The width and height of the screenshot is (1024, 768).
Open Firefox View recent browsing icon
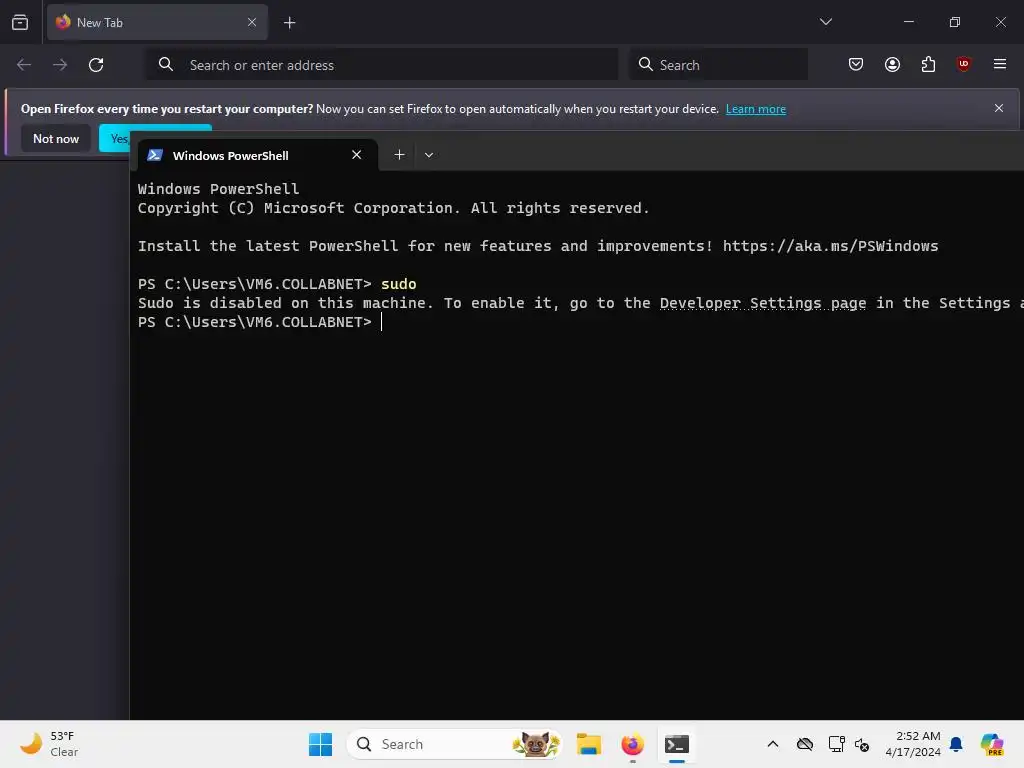click(20, 22)
